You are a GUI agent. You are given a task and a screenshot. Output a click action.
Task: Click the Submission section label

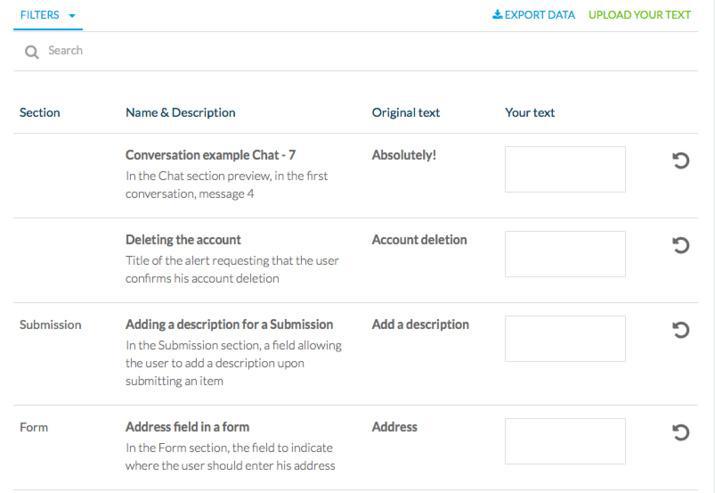pyautogui.click(x=50, y=325)
